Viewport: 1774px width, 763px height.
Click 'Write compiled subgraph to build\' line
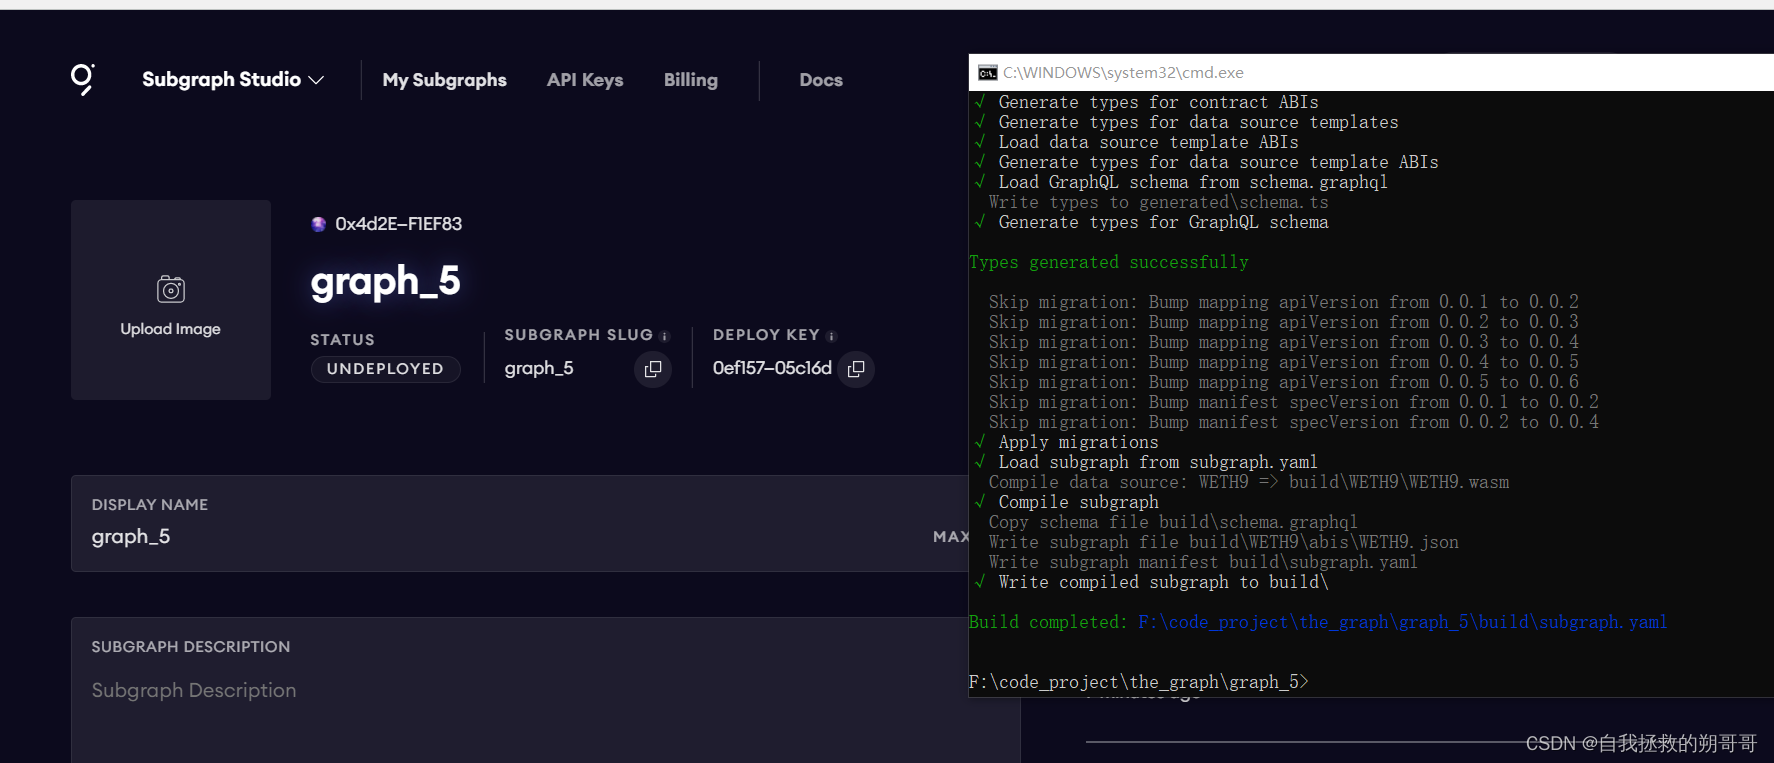point(1163,582)
